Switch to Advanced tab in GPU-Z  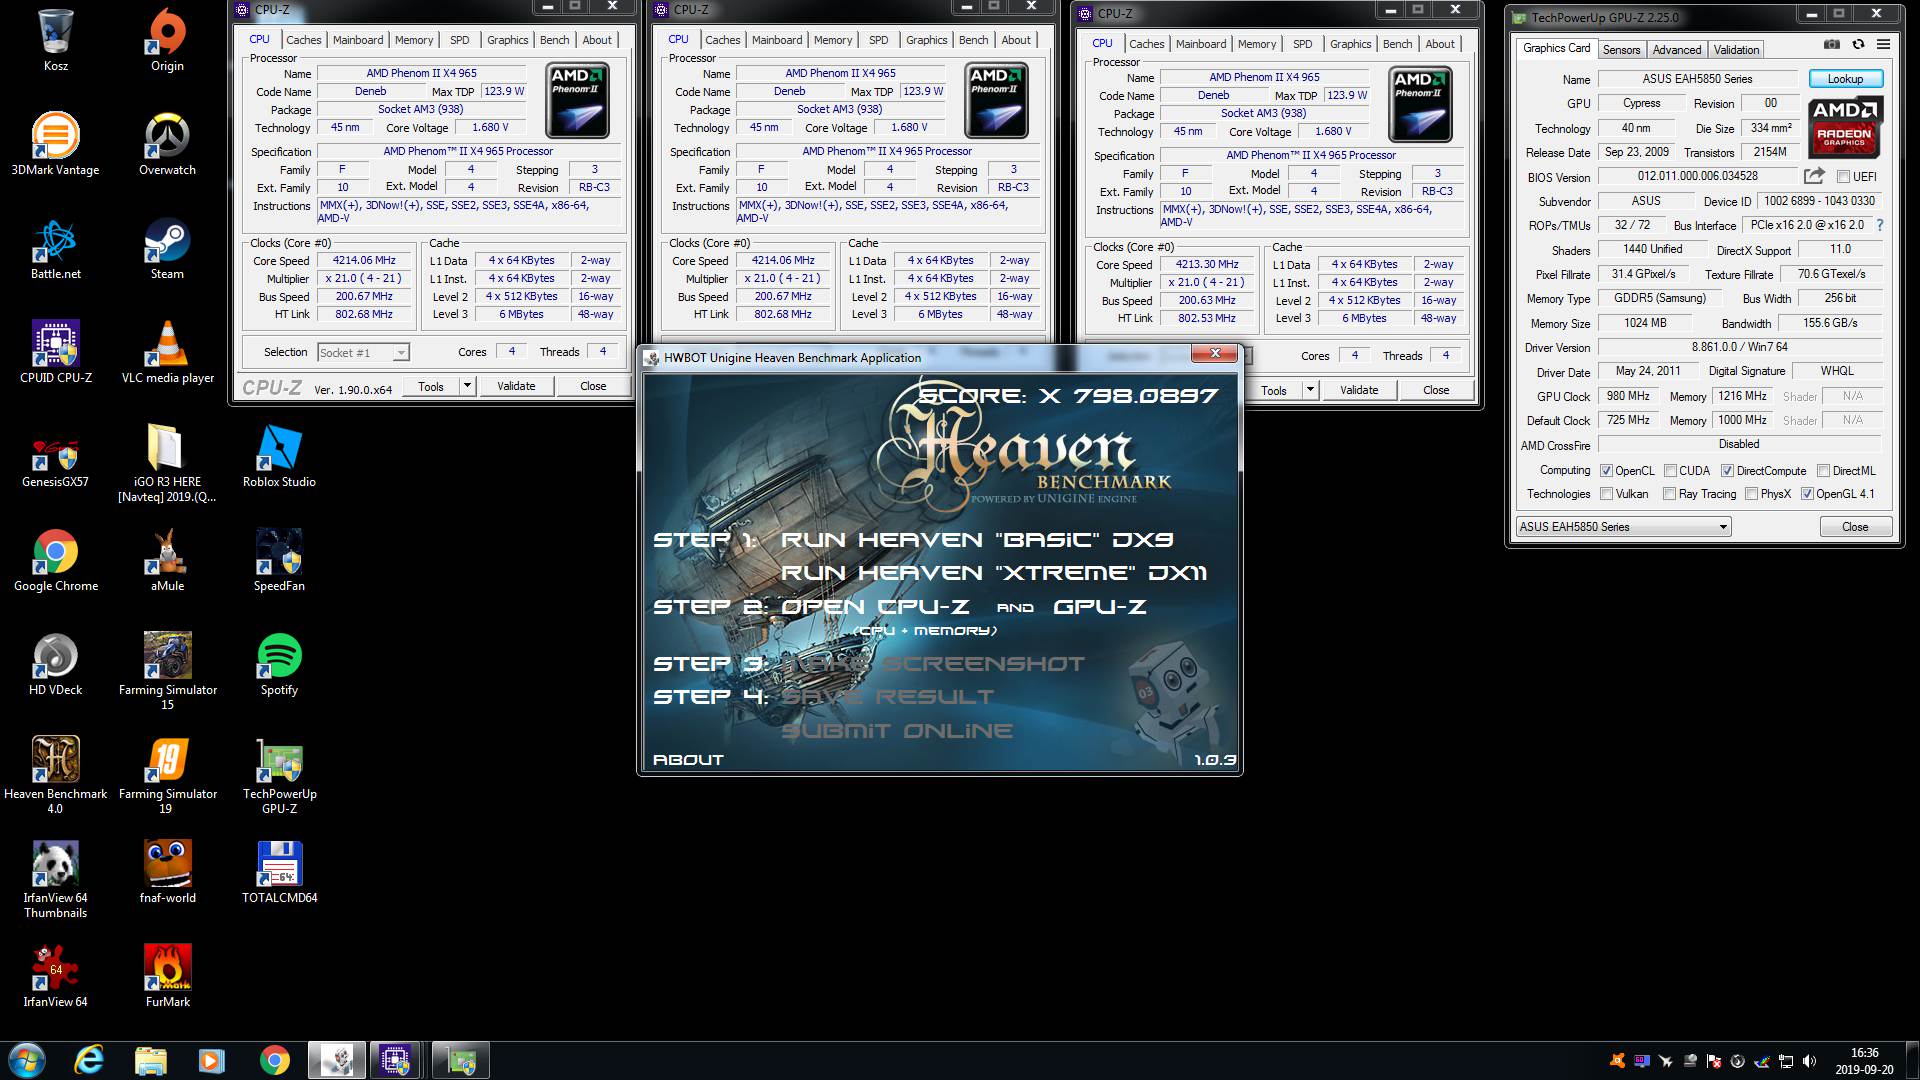1676,50
